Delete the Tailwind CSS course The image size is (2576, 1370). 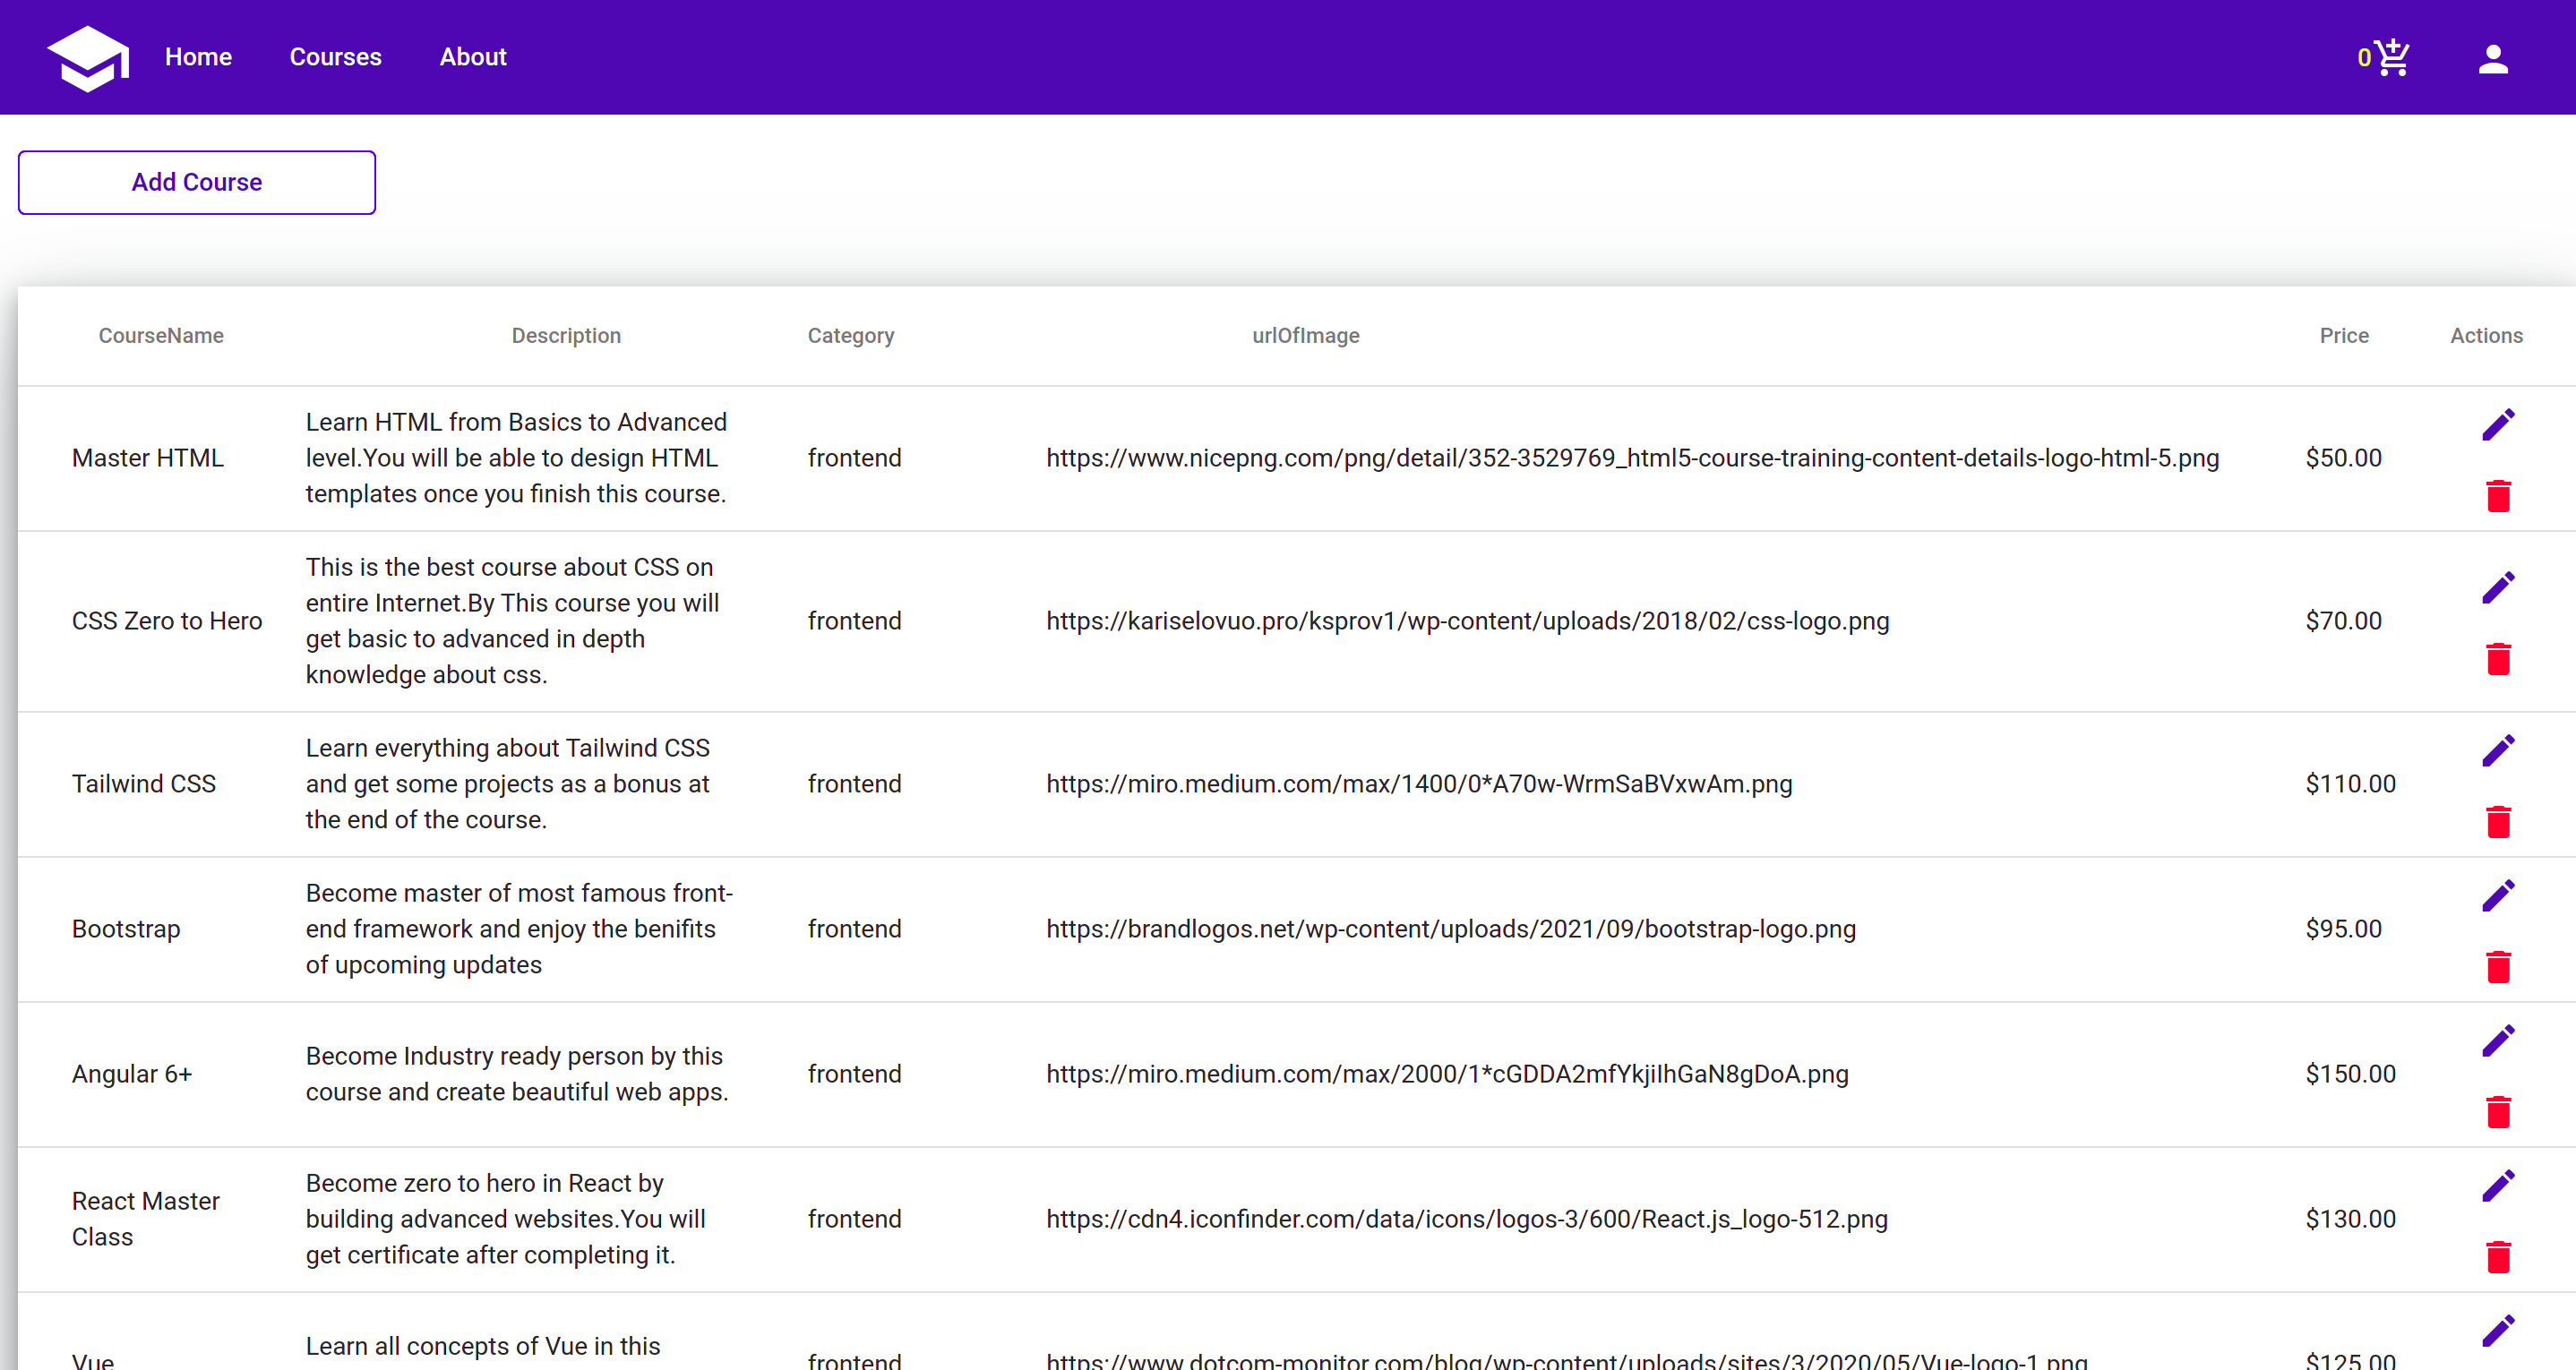[2500, 822]
